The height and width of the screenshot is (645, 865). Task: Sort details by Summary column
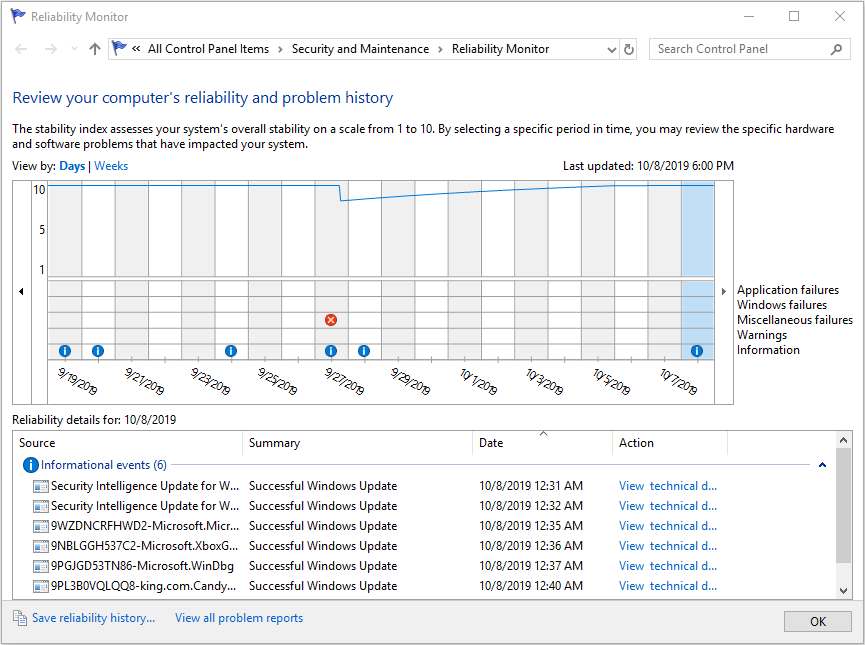[x=357, y=443]
